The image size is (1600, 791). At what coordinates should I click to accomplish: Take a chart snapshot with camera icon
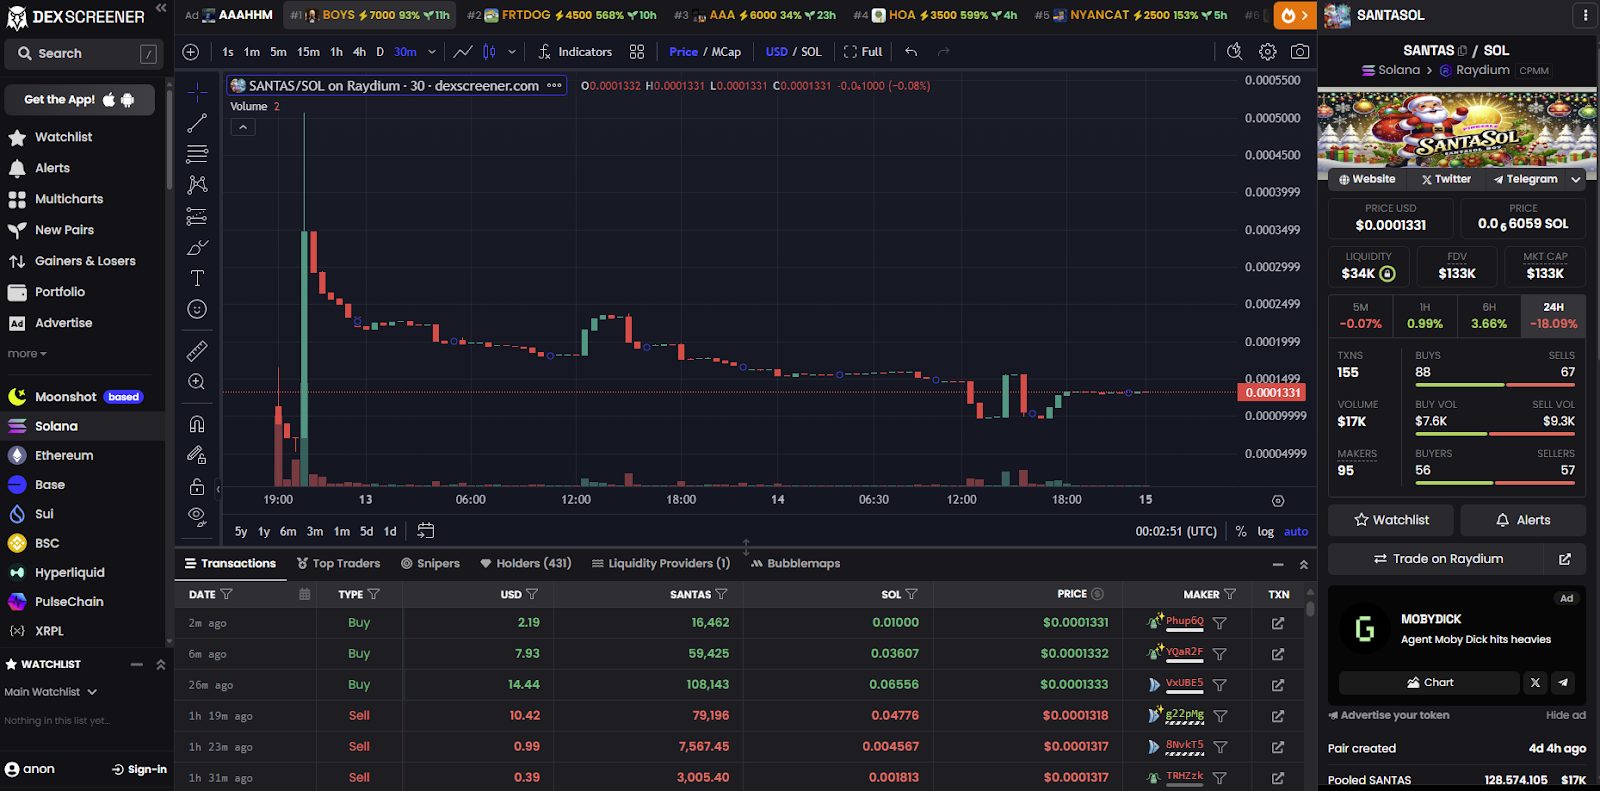(1299, 52)
